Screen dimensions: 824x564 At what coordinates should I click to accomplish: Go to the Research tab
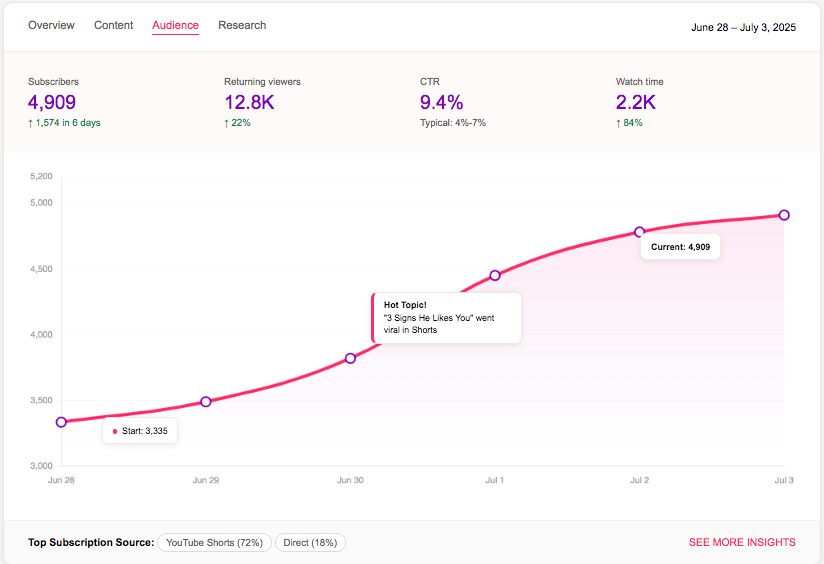click(242, 25)
